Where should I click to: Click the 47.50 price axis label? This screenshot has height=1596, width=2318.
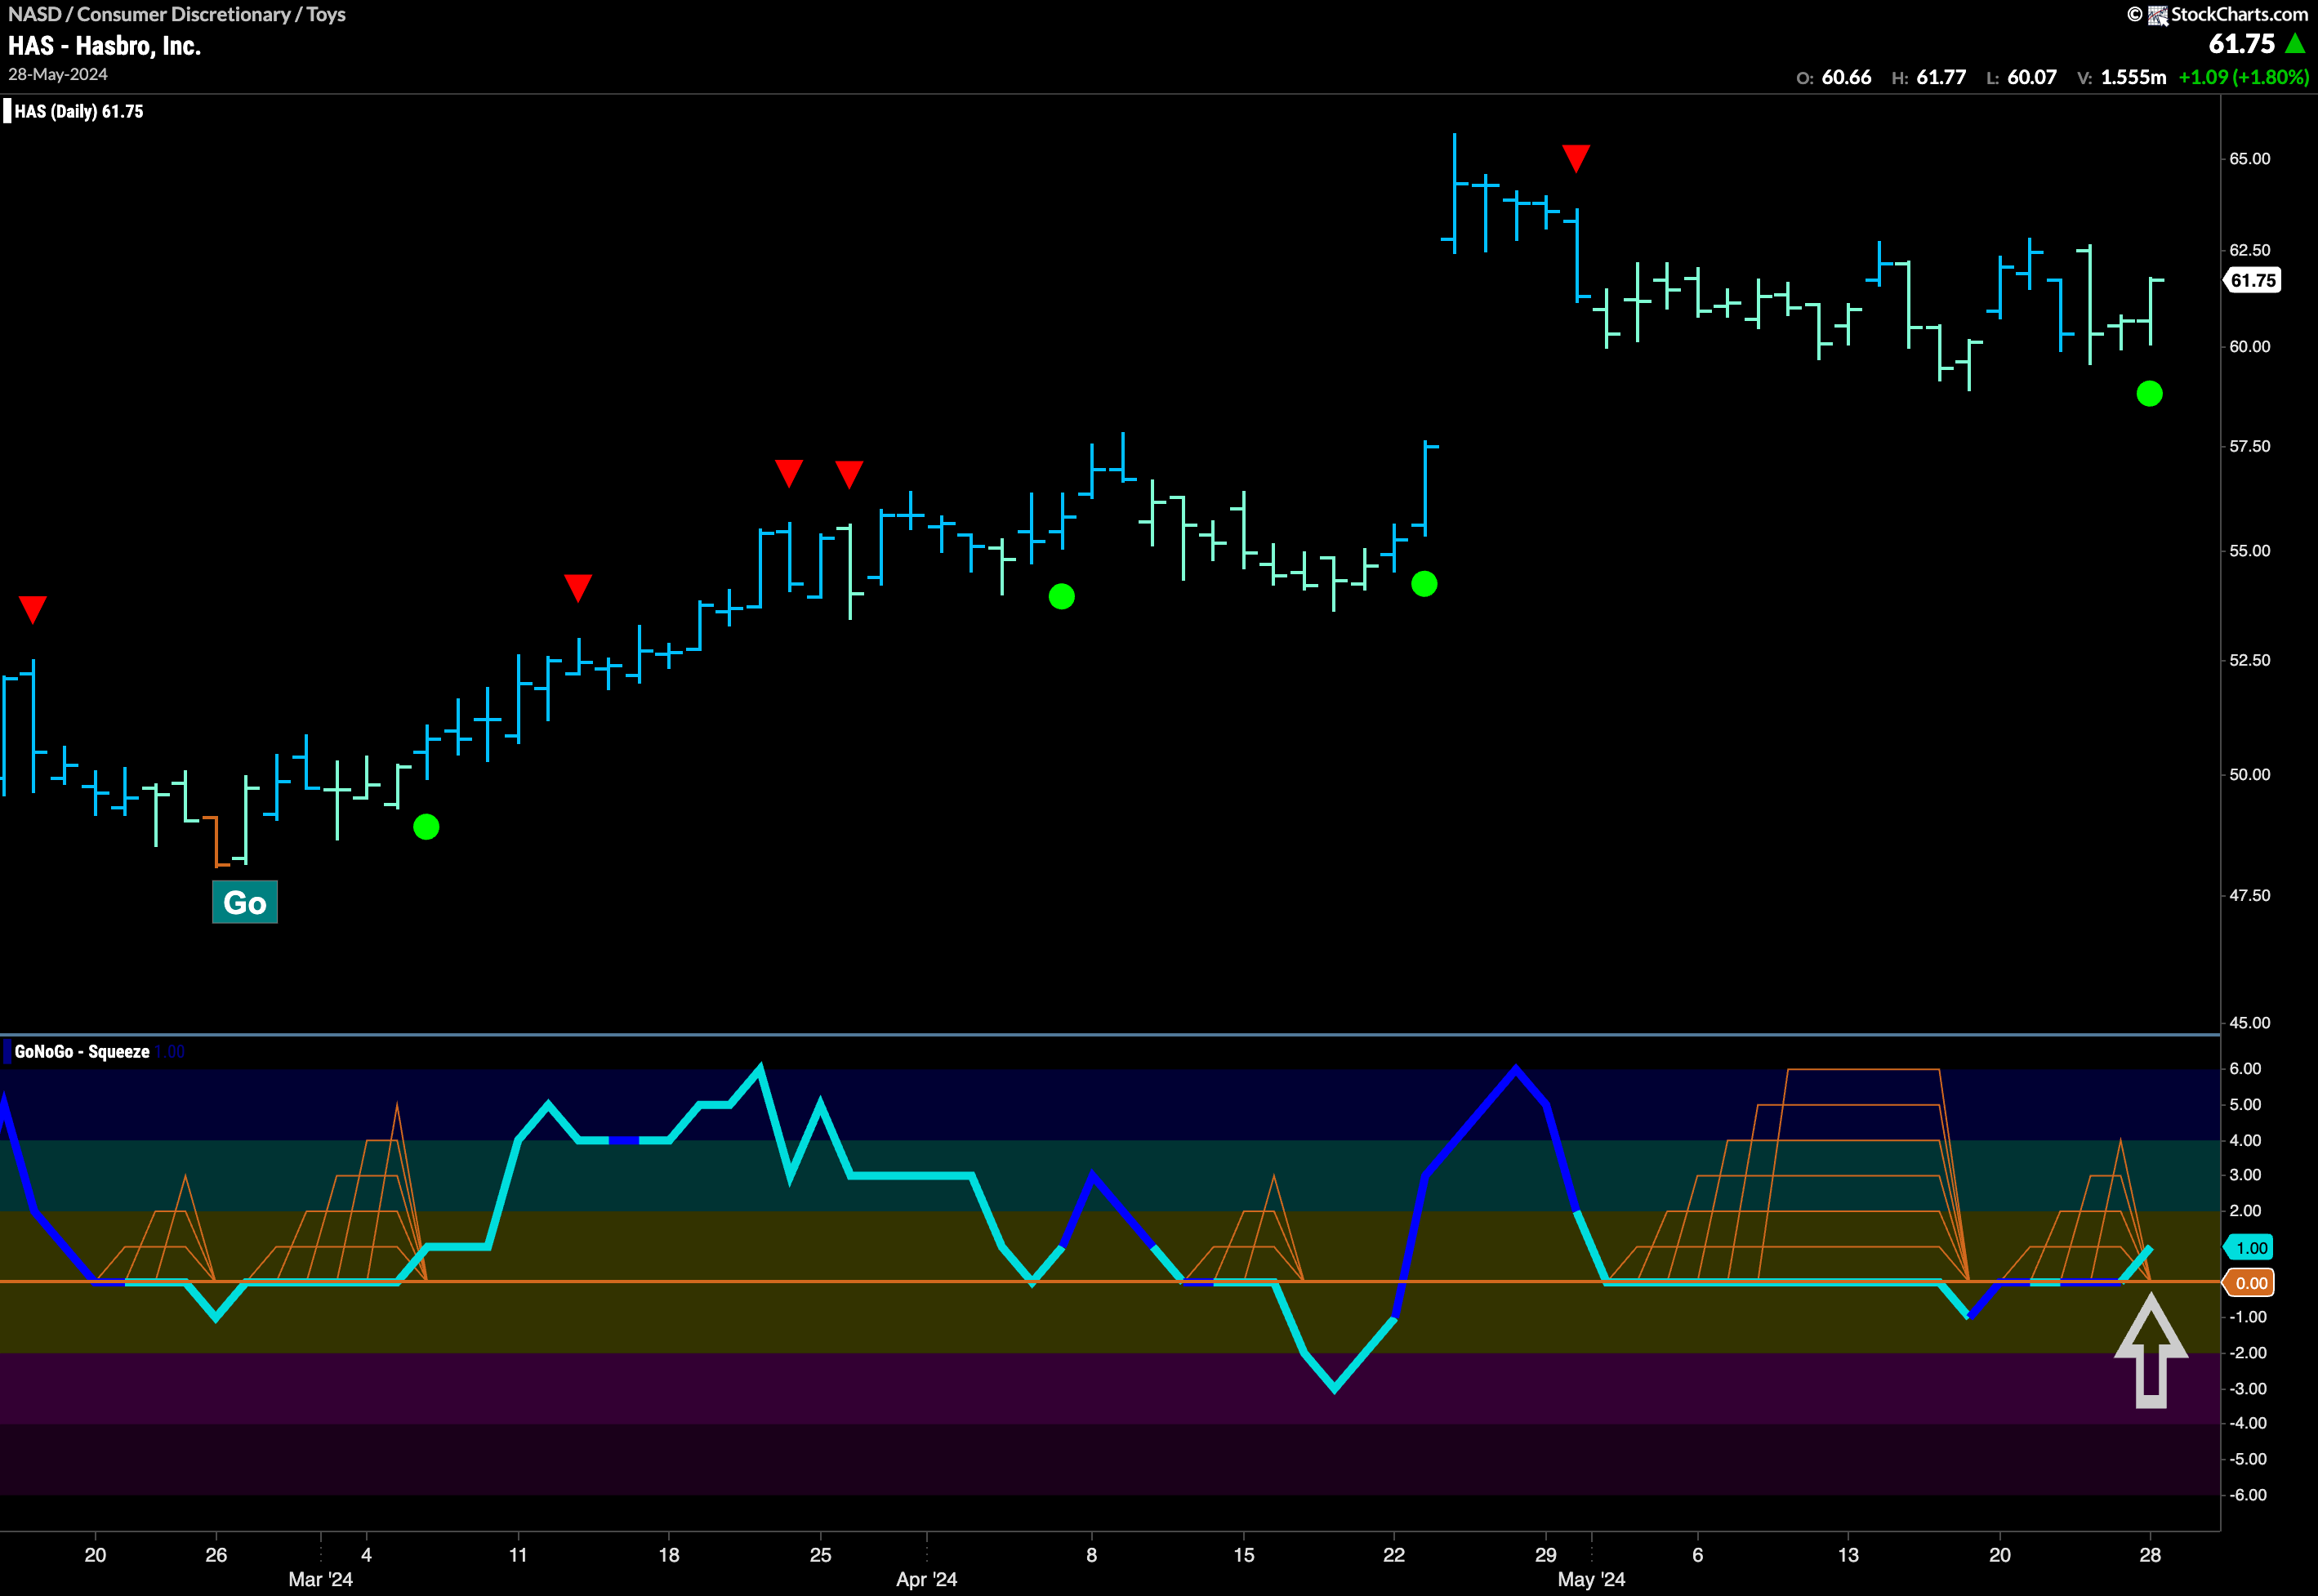pos(2249,896)
